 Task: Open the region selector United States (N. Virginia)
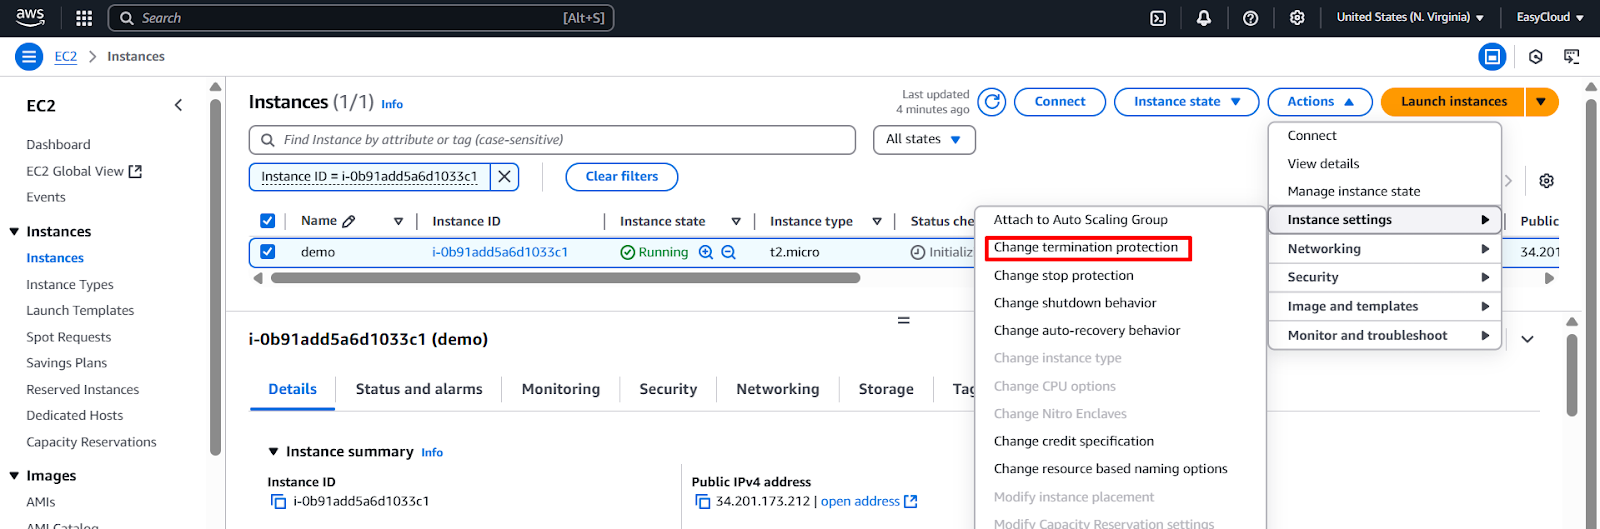1410,17
